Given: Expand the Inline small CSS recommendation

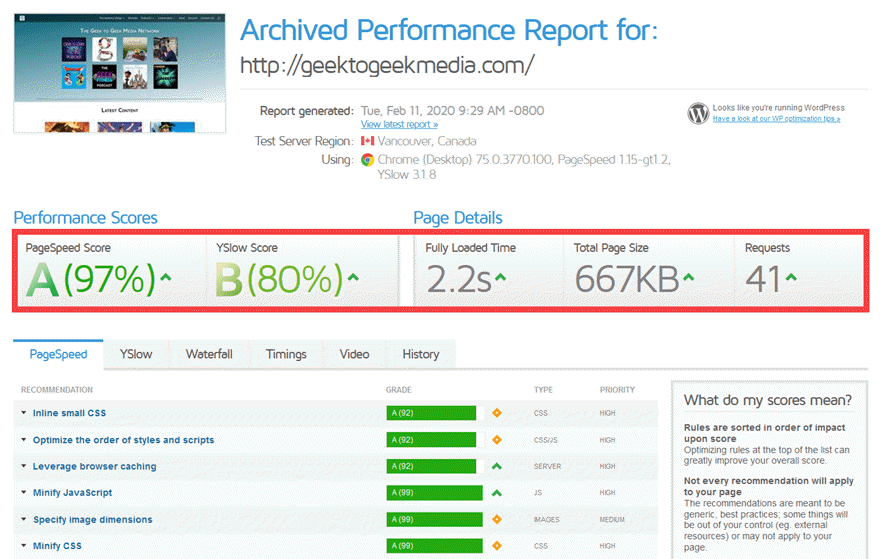Looking at the screenshot, I should point(69,413).
